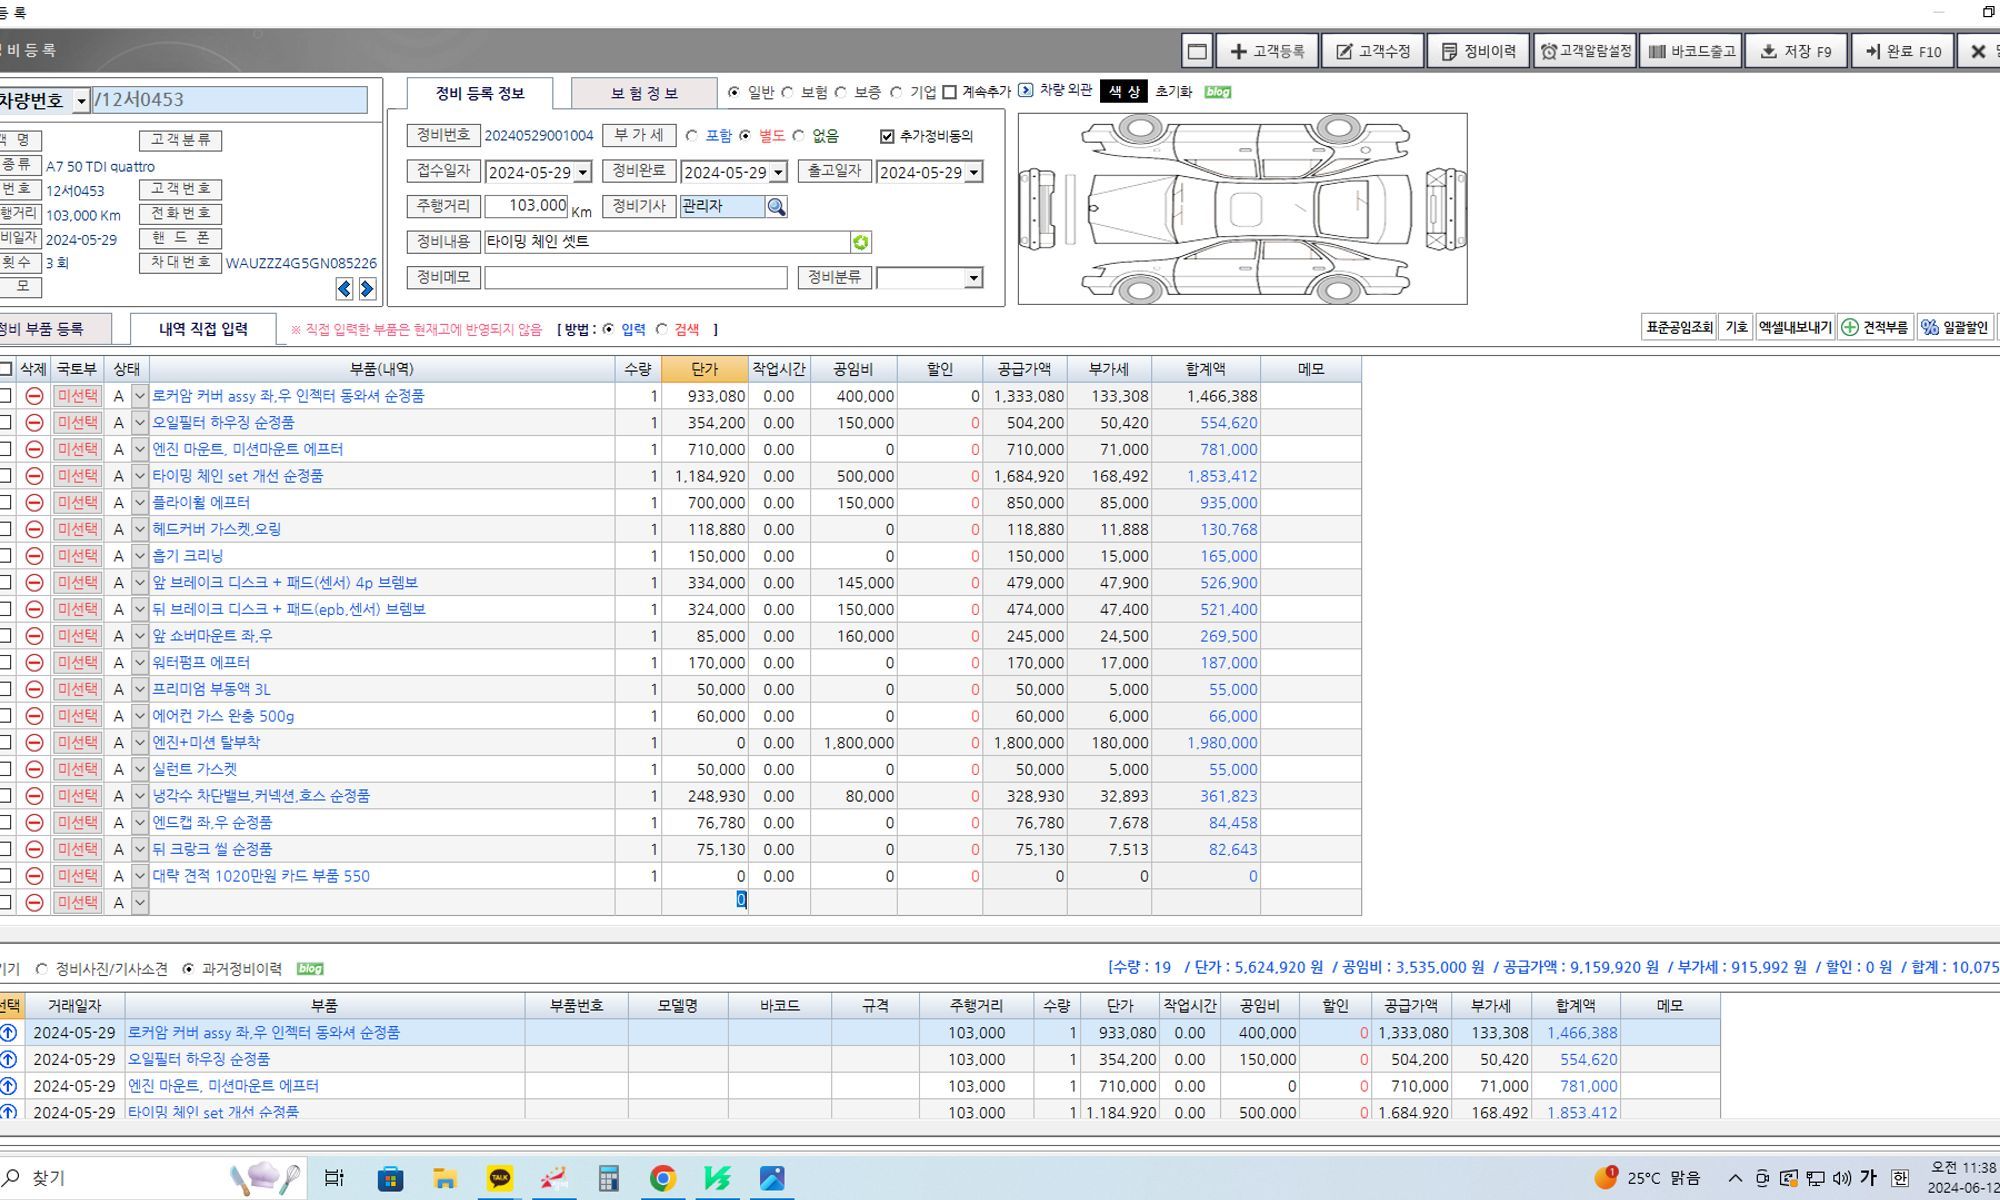Click 완료 F10 complete button

1902,51
